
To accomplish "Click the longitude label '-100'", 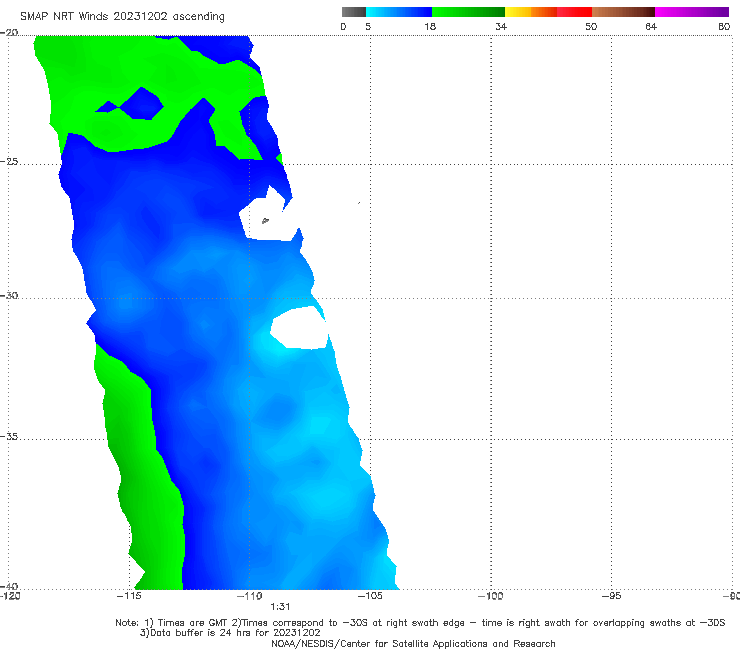I will click(x=491, y=596).
